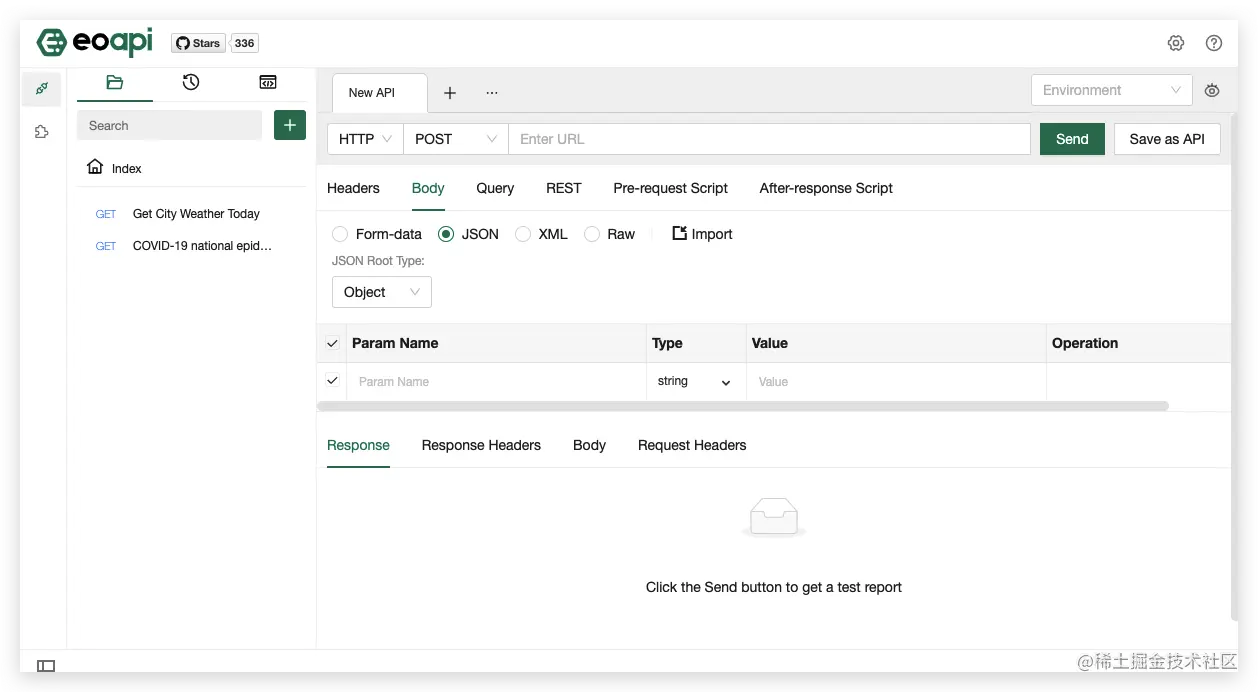Open the string type dropdown
Screen dimensions: 1258x692
point(695,382)
